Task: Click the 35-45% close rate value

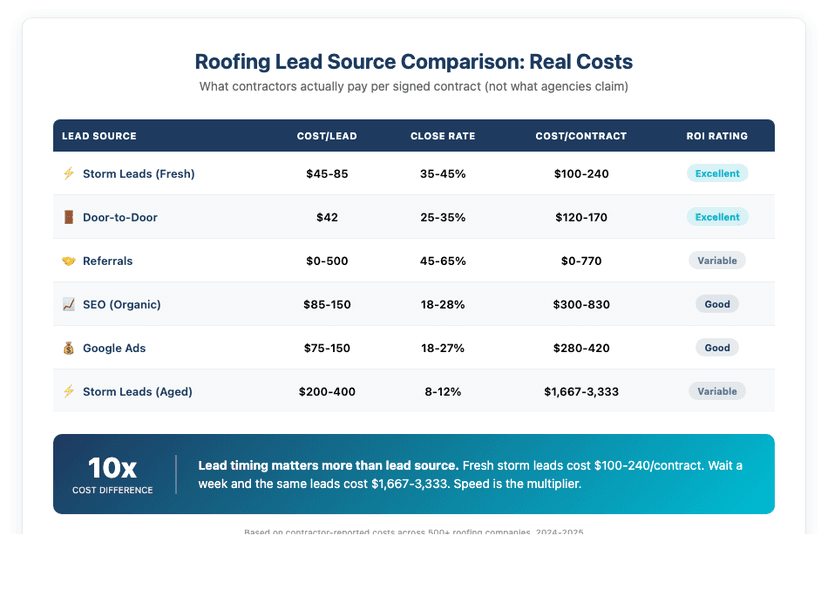Action: click(443, 174)
